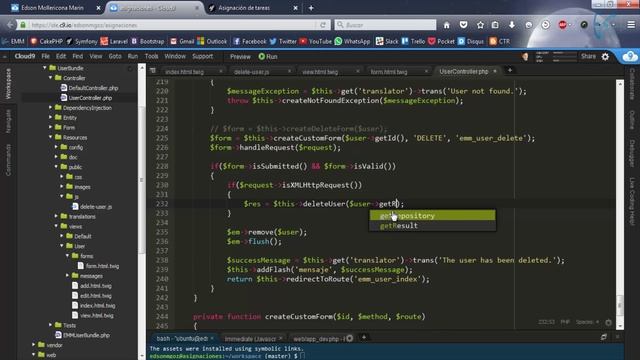Open the Firefox hamburger menu
The height and width of the screenshot is (360, 640).
[631, 25]
